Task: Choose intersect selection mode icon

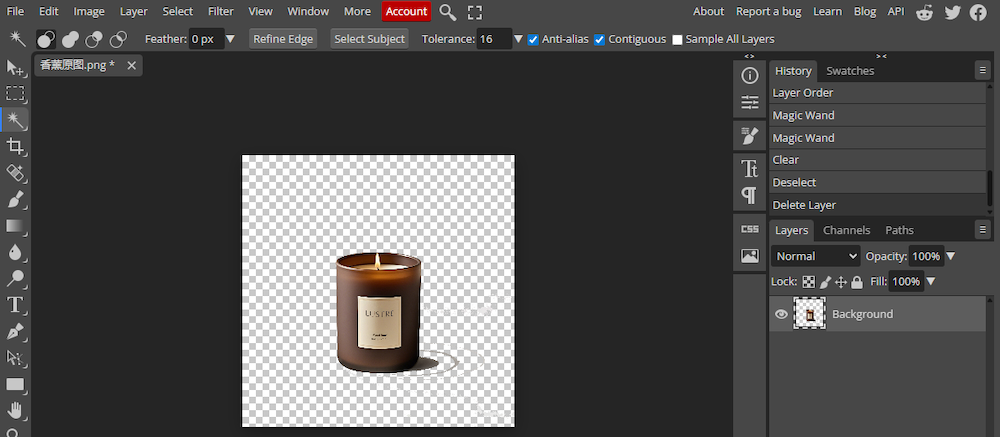Action: pyautogui.click(x=118, y=40)
